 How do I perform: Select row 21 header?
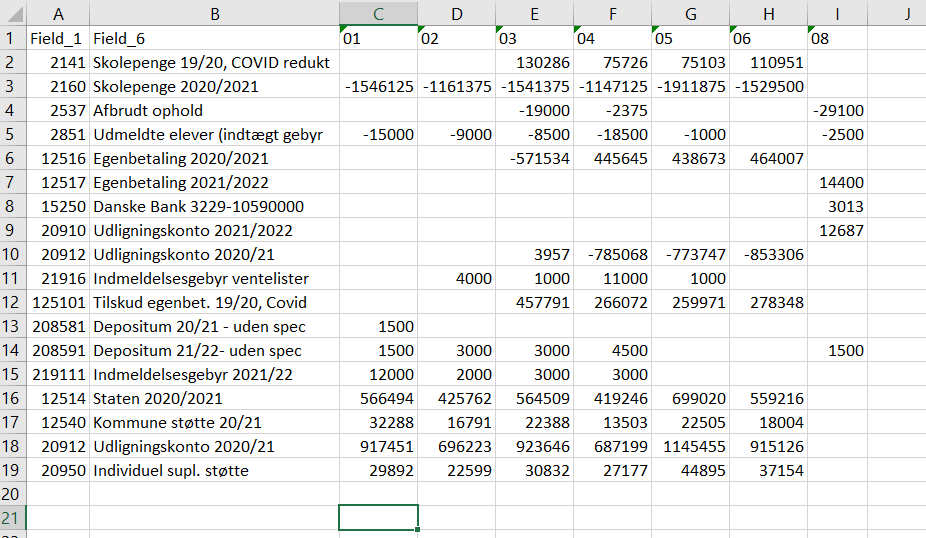pos(13,518)
